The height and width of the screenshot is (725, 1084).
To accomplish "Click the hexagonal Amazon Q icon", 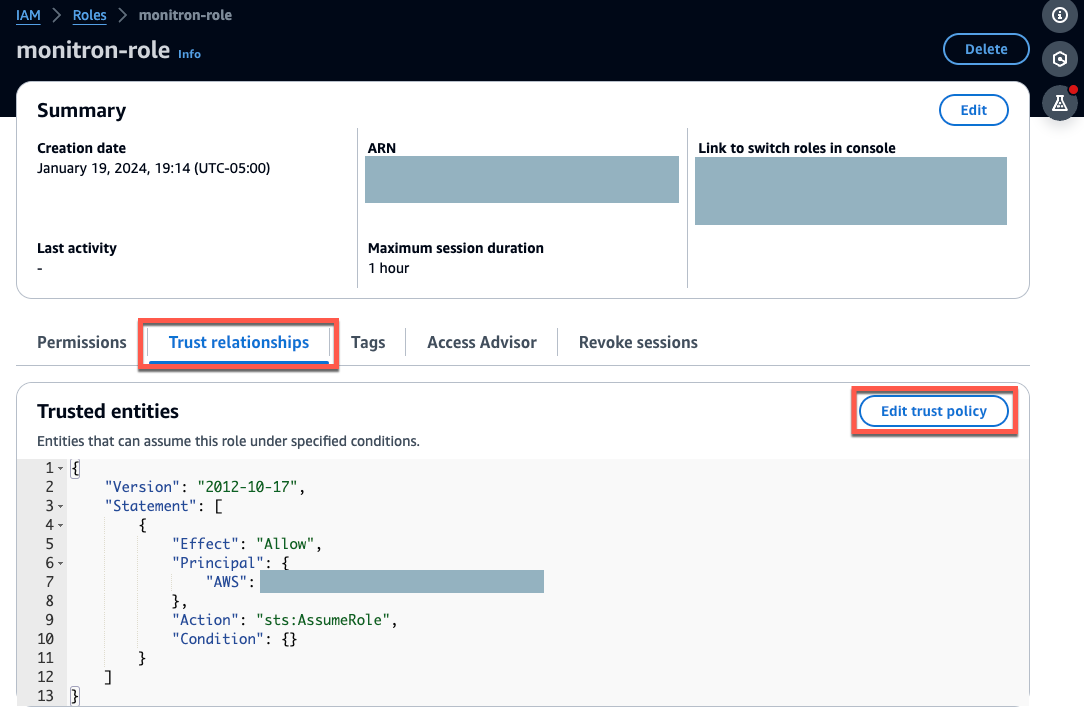I will (x=1060, y=59).
